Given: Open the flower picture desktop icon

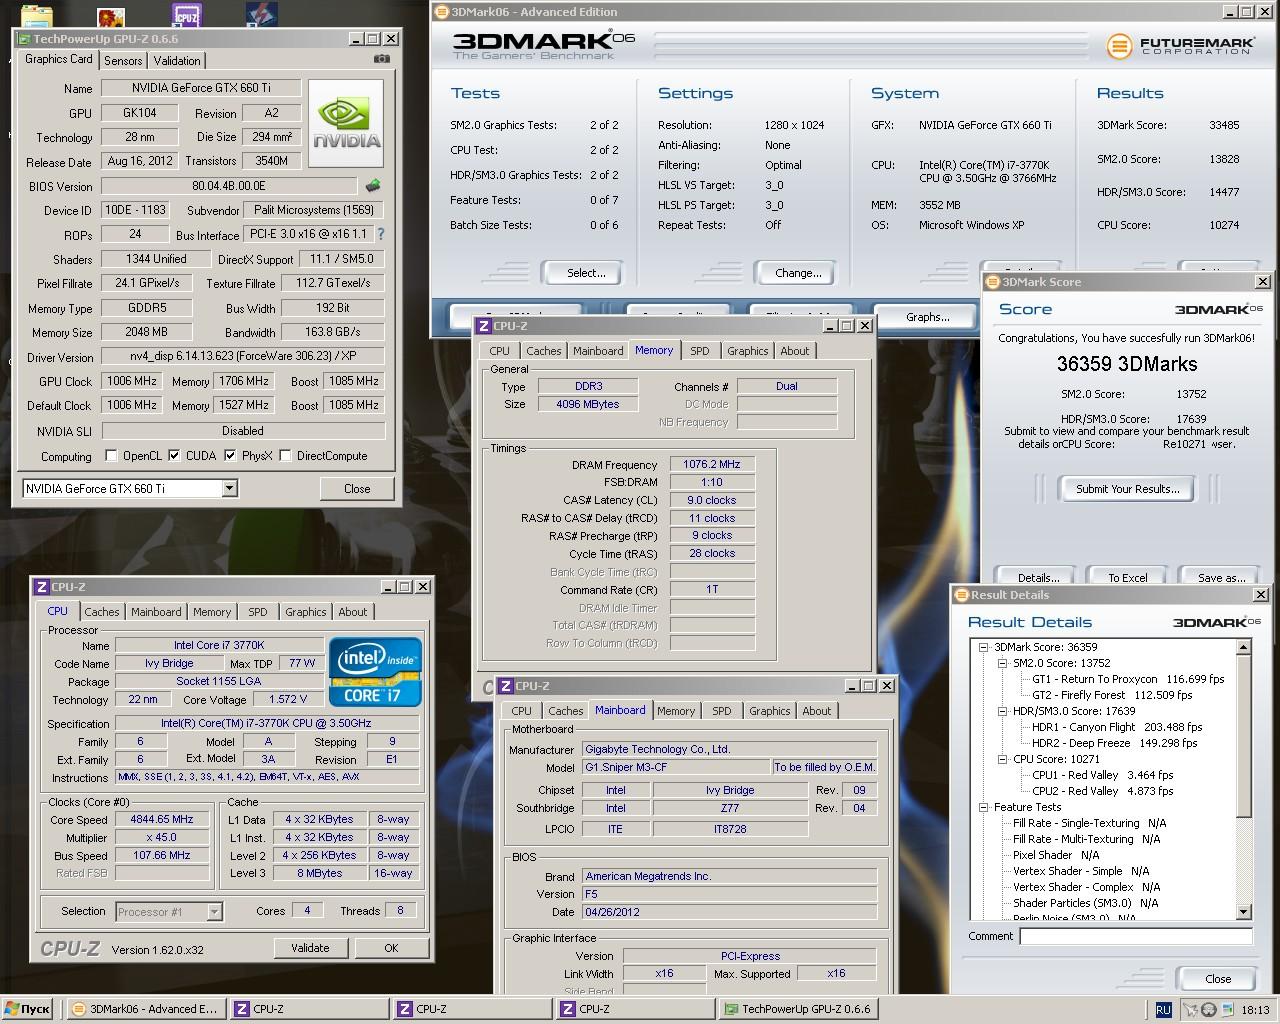Looking at the screenshot, I should [111, 16].
